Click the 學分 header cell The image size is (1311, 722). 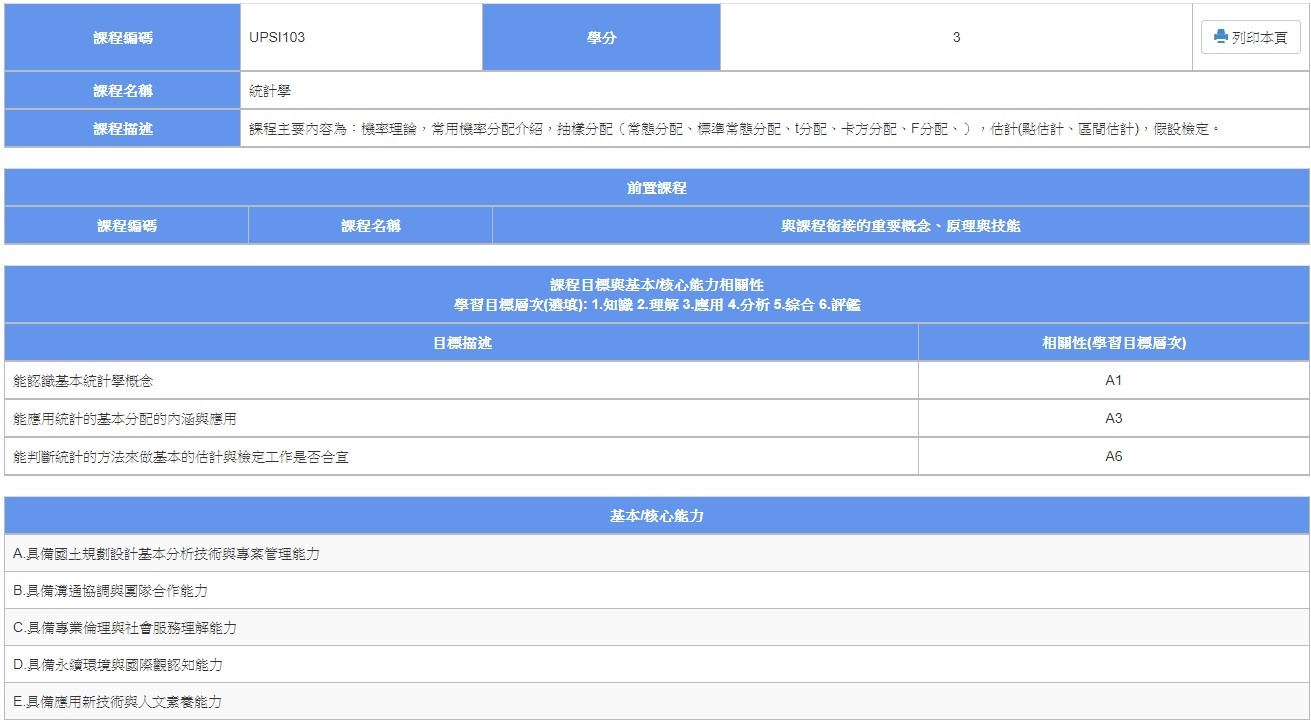[x=601, y=37]
